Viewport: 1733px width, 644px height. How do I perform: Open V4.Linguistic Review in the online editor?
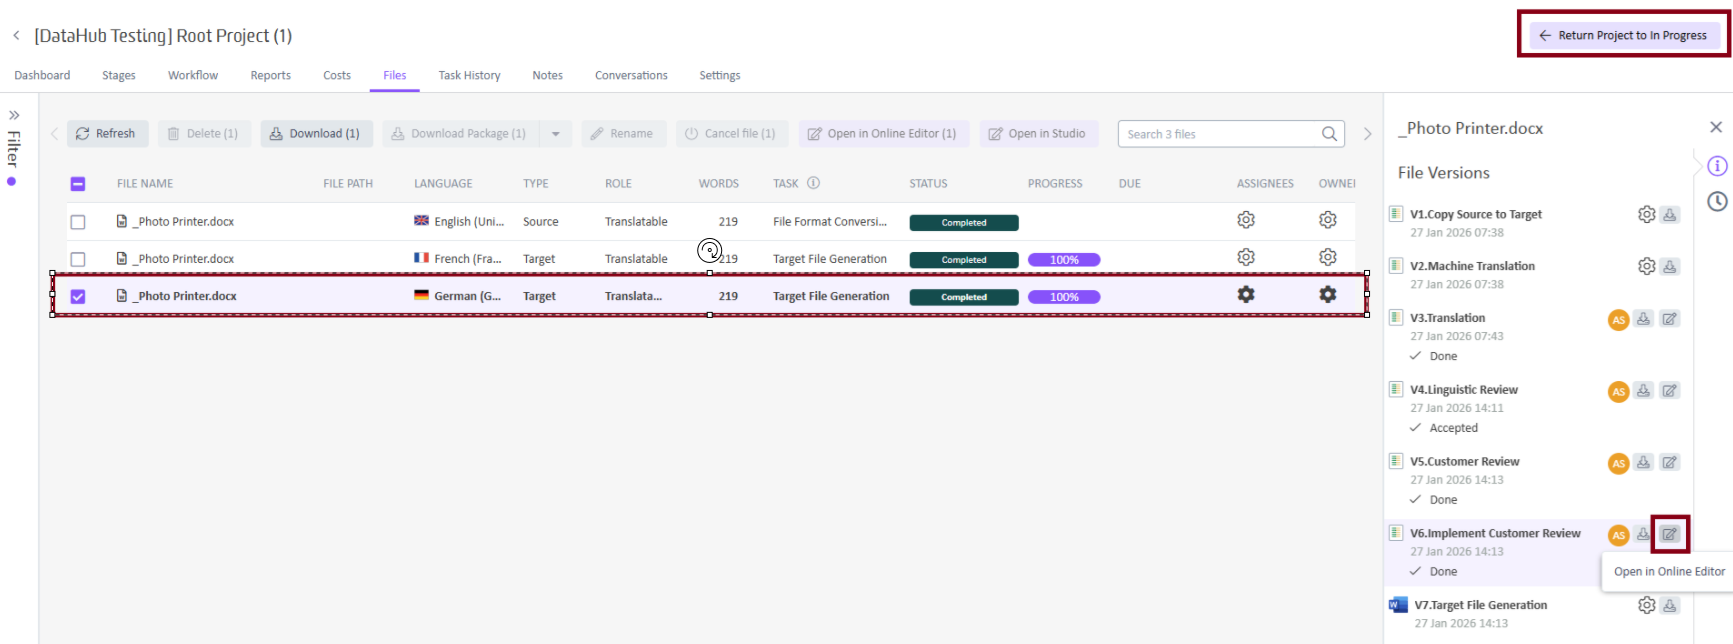coord(1669,391)
